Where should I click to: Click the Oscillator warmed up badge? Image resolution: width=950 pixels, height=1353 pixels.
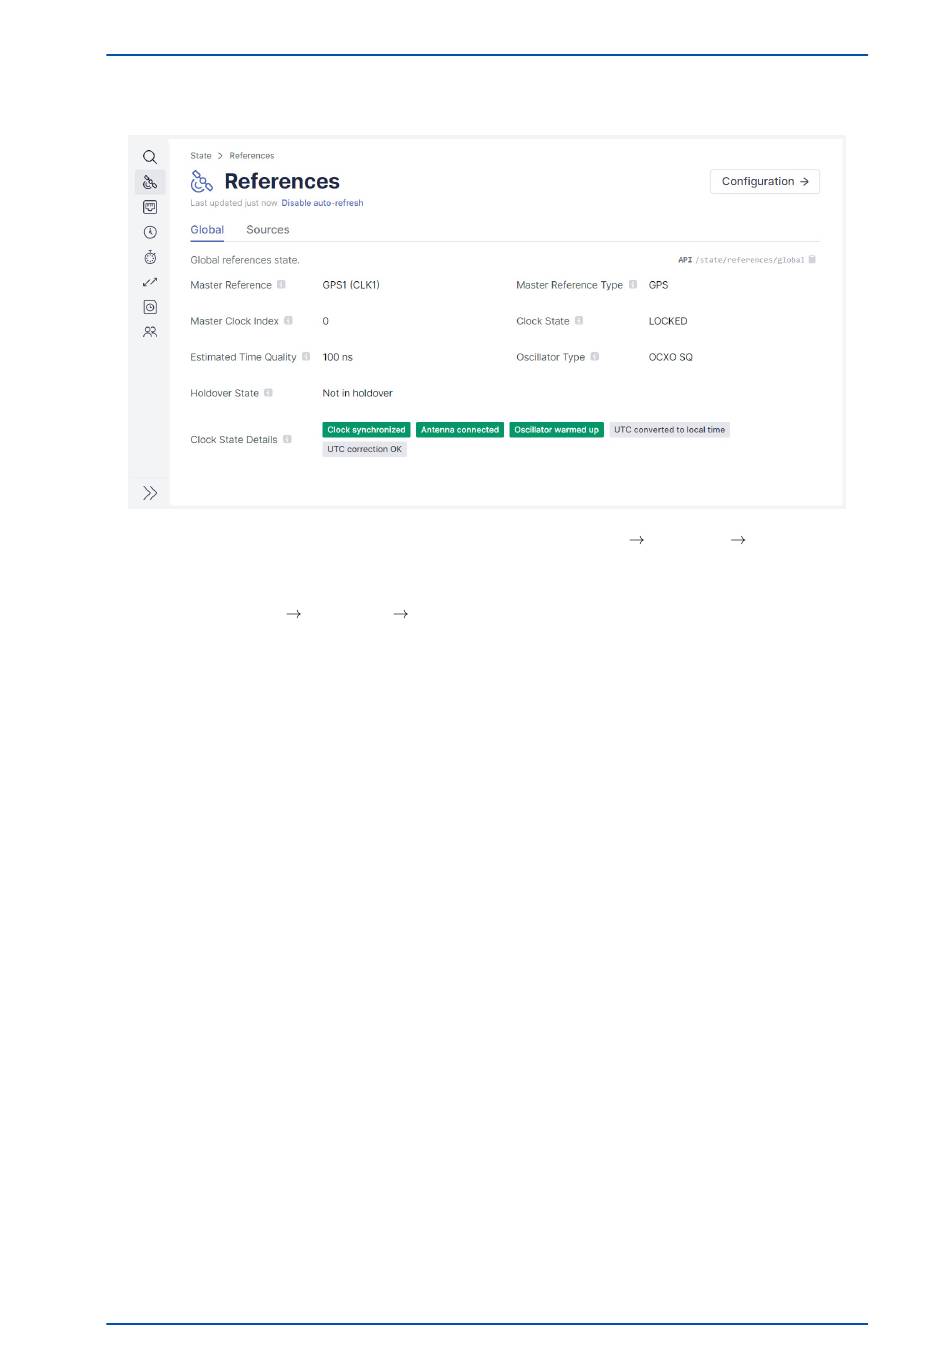click(x=556, y=430)
